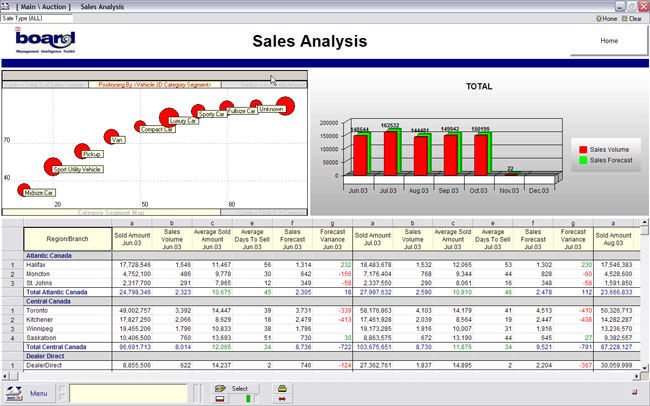Click the Toronto branch row

40,310
